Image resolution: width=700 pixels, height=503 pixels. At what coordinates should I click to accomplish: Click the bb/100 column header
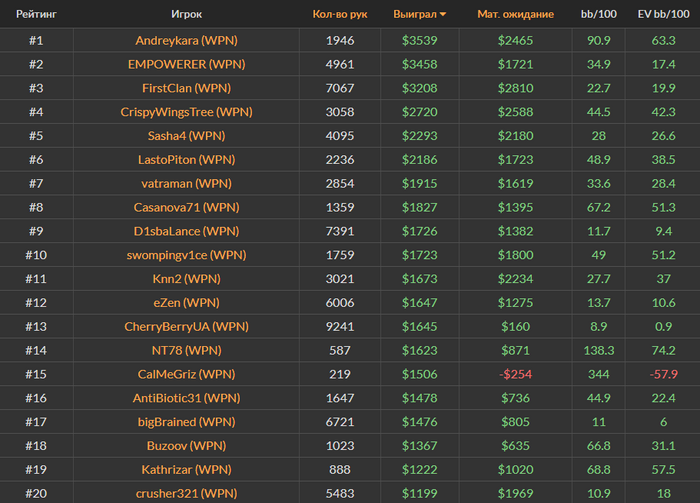point(598,14)
